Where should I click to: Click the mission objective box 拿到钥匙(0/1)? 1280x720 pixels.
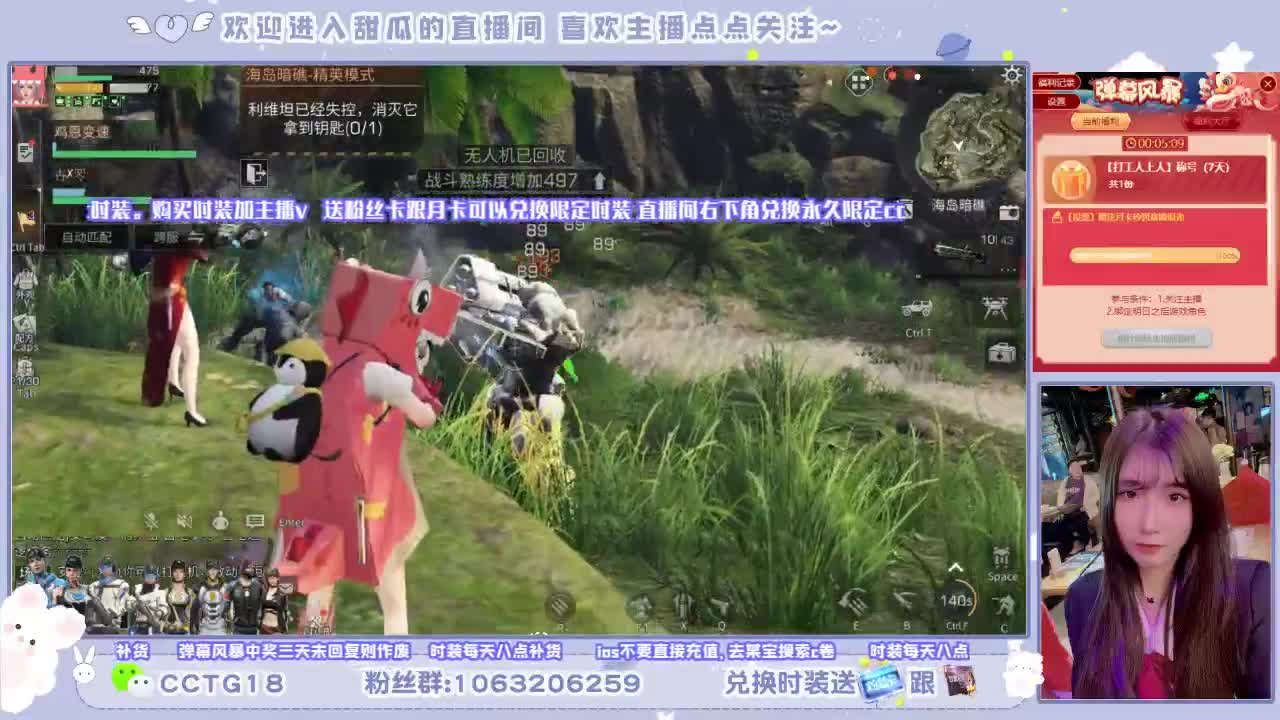click(x=332, y=119)
